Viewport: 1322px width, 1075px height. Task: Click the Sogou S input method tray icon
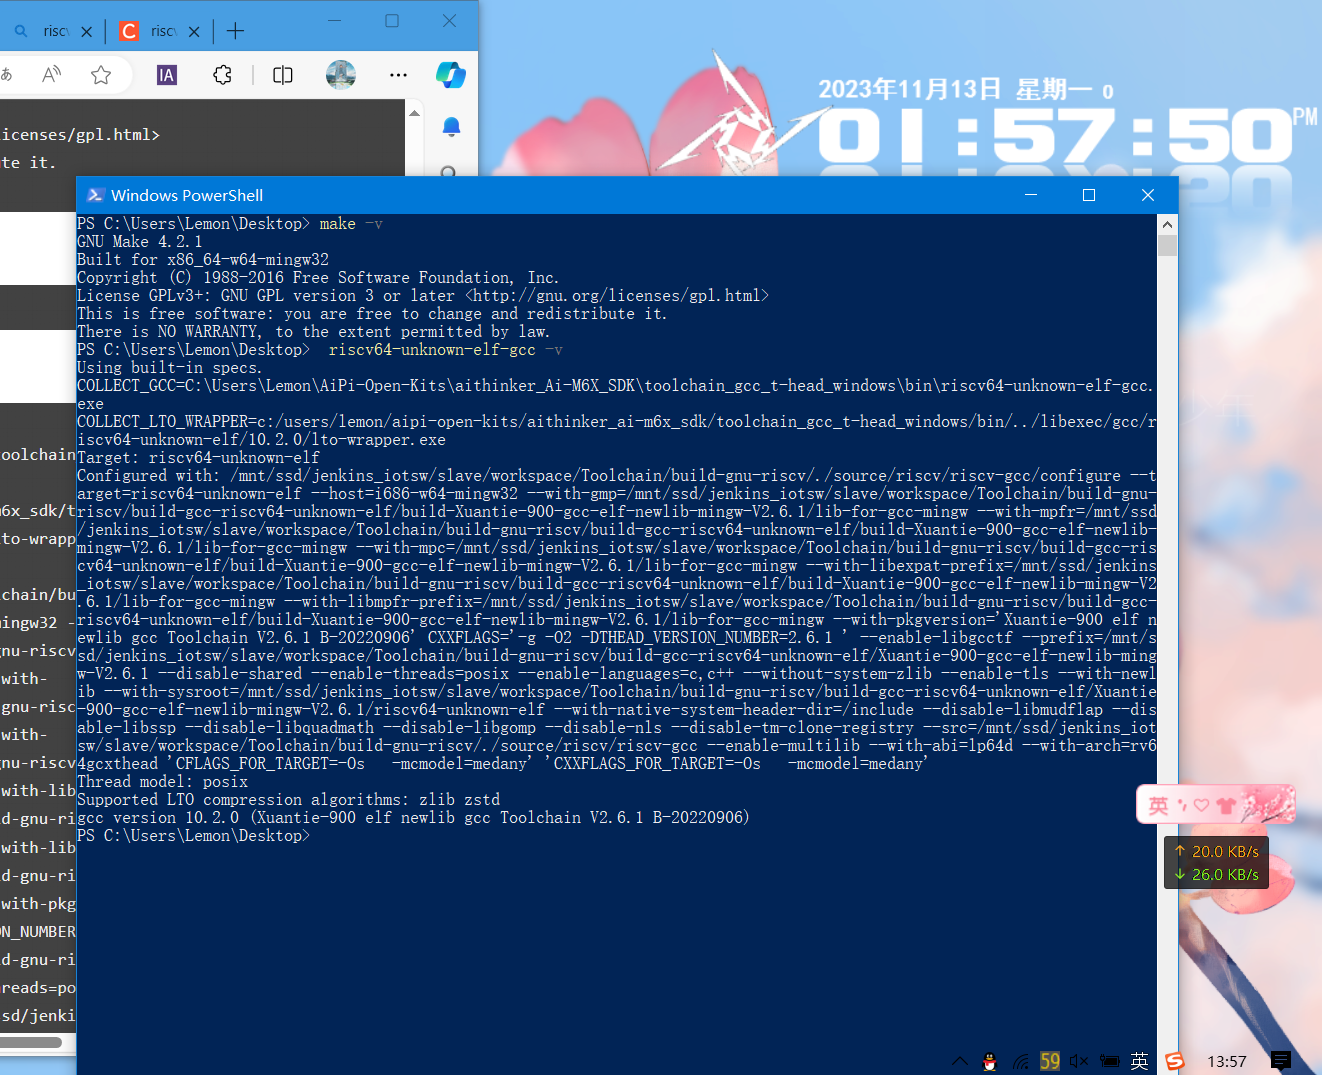pos(1175,1061)
